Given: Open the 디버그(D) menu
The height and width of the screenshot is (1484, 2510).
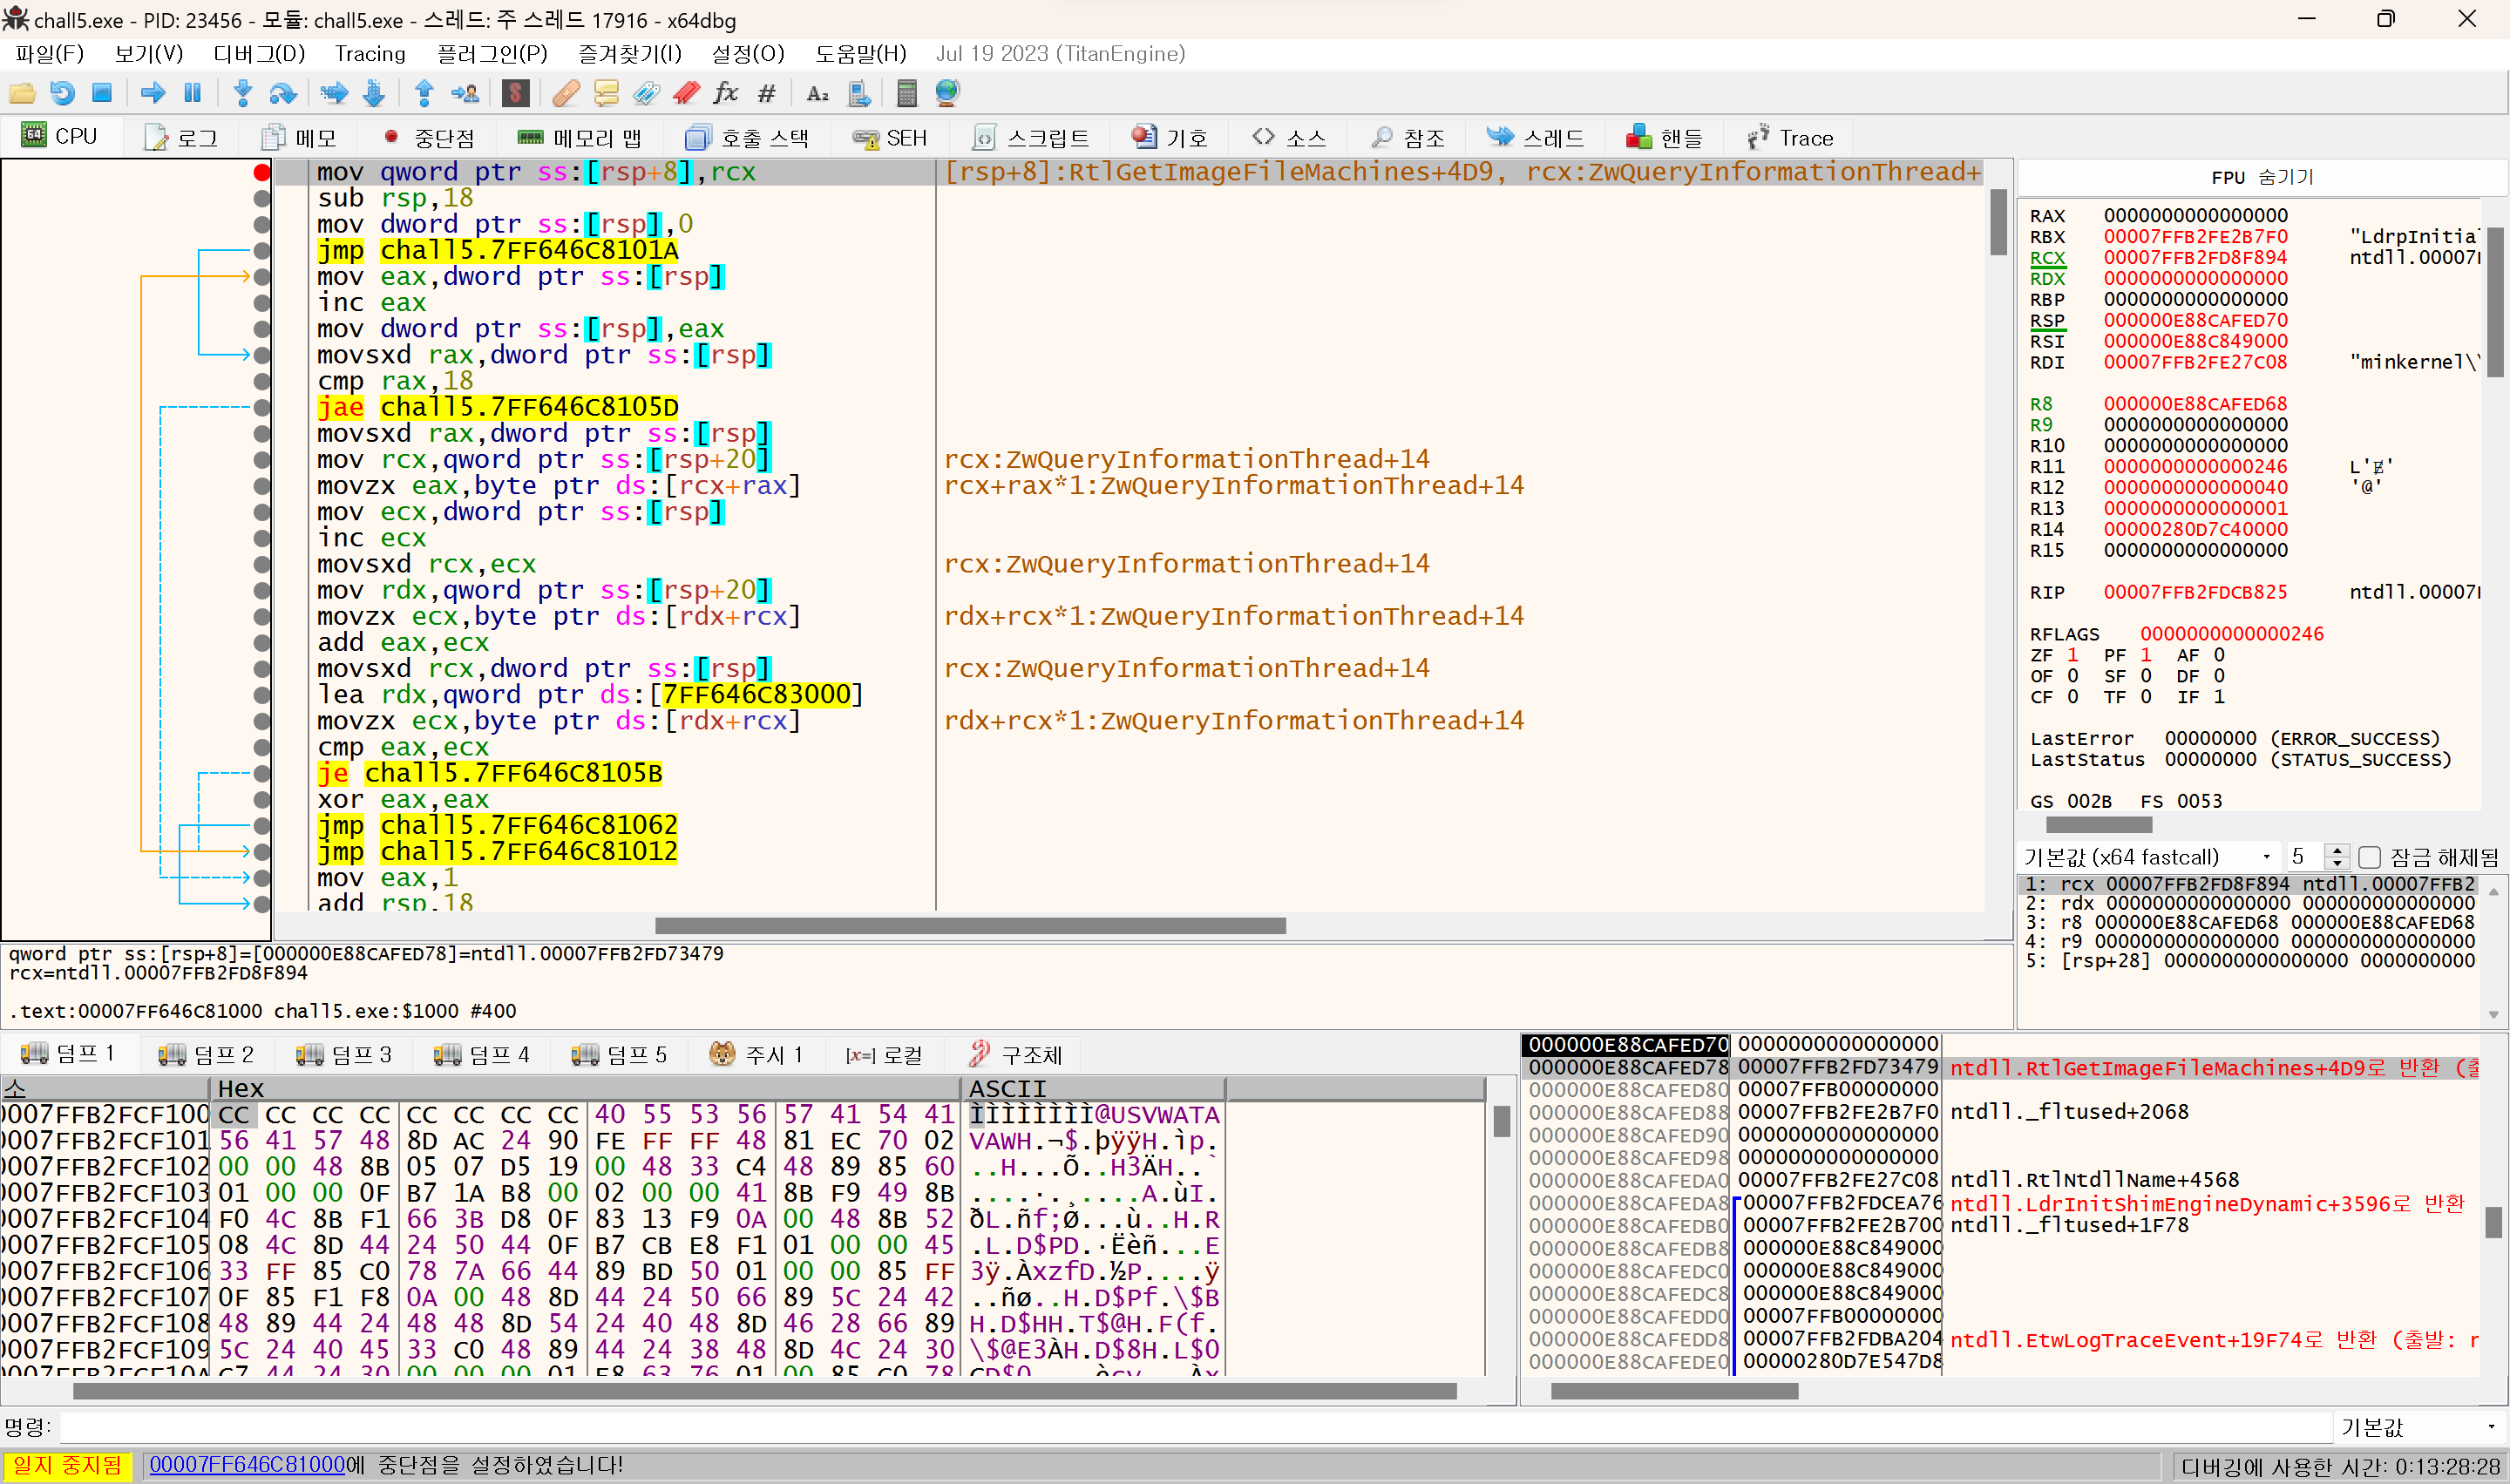Looking at the screenshot, I should pos(258,53).
